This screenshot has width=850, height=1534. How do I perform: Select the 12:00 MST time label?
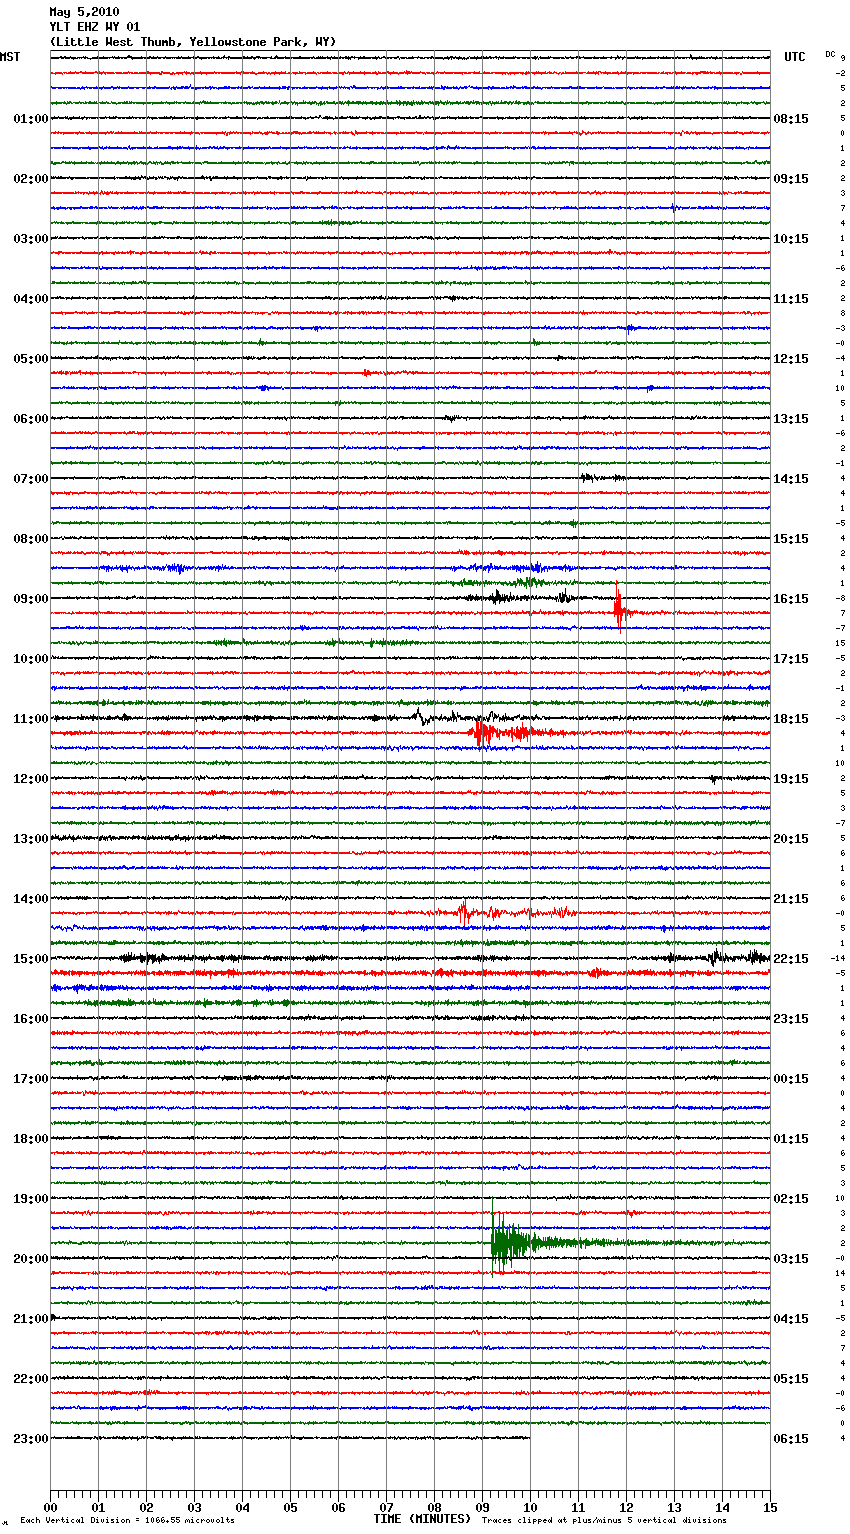click(x=31, y=779)
